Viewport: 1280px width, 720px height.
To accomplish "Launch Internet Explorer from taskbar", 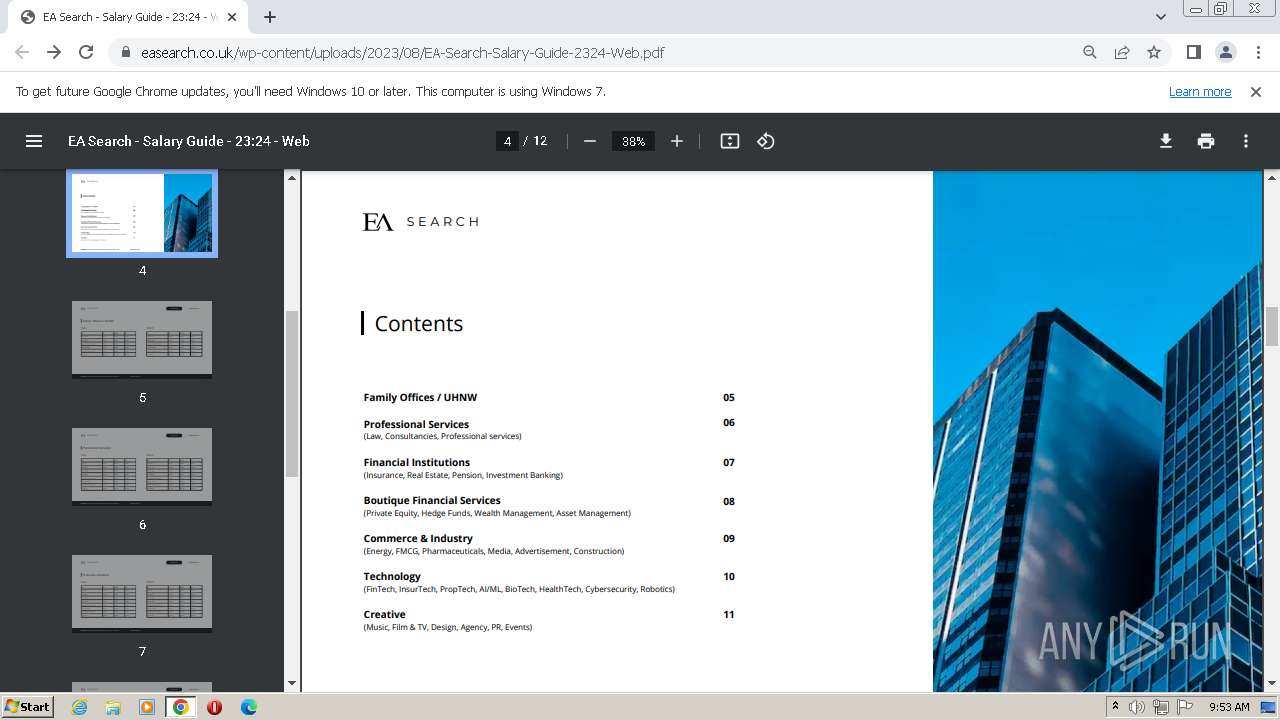I will 80,707.
